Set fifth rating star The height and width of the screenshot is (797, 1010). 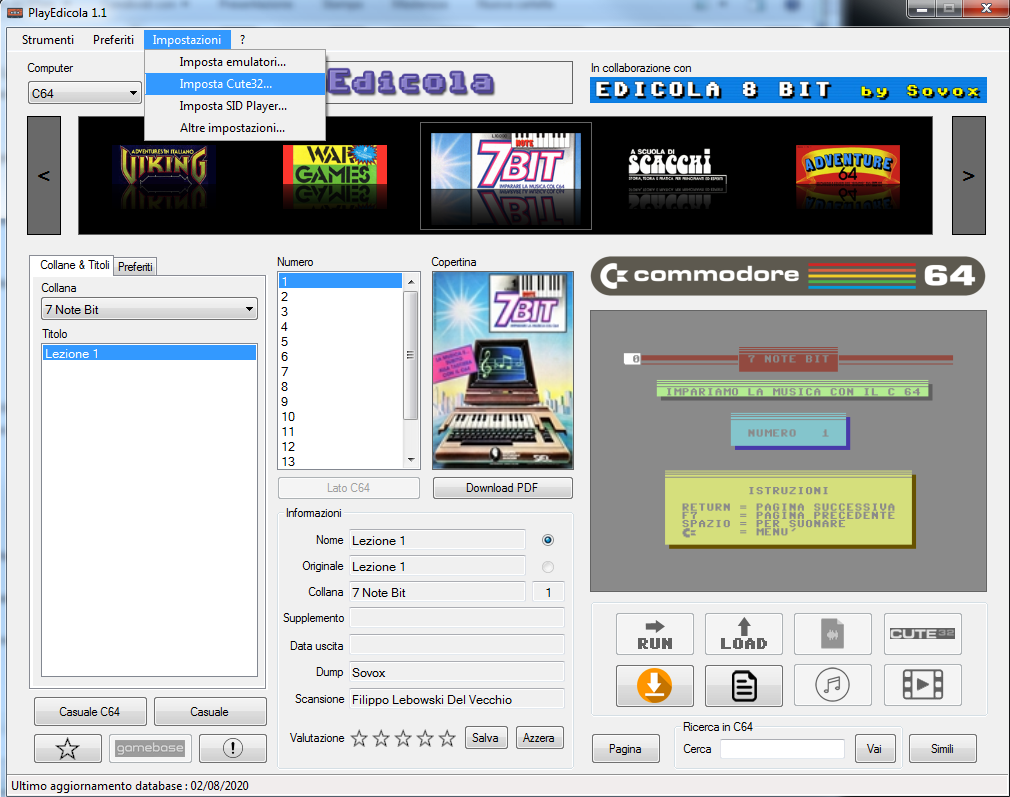(x=446, y=738)
